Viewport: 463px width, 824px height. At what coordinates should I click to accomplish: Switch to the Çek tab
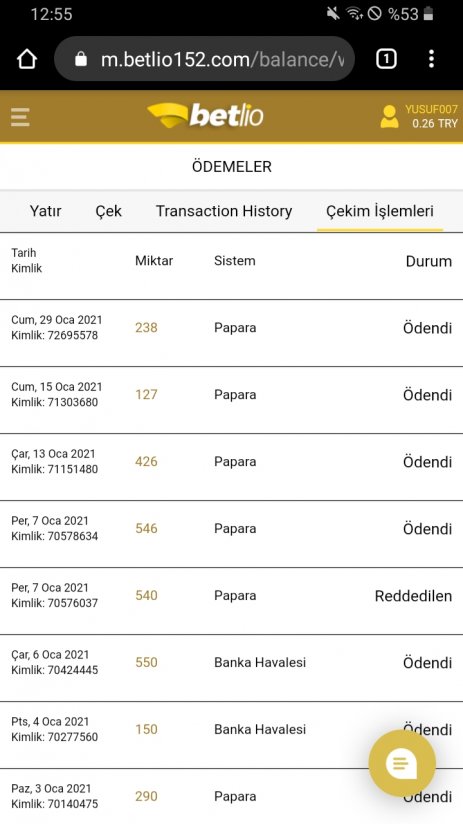pos(108,211)
